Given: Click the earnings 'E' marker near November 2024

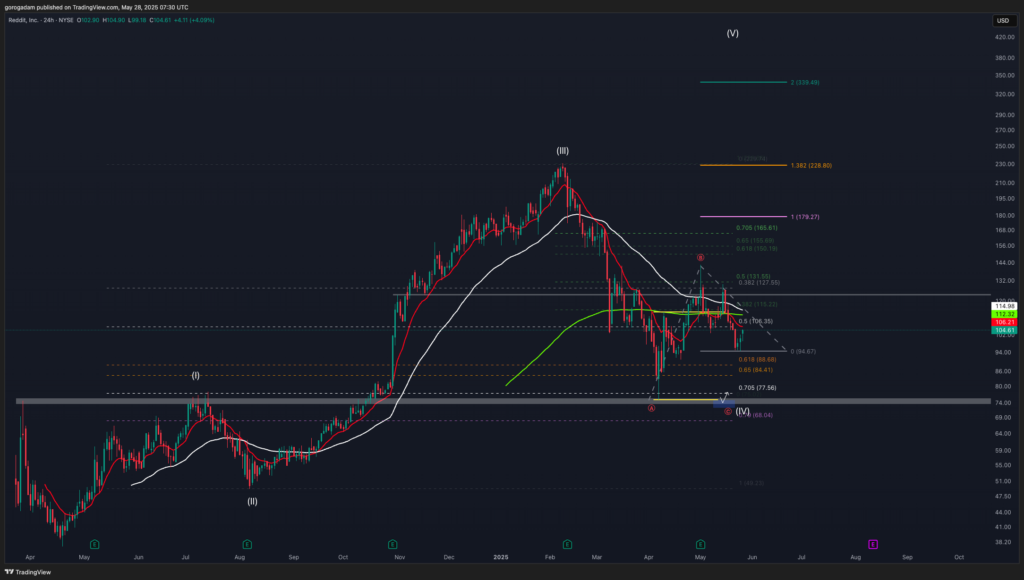Looking at the screenshot, I should pyautogui.click(x=392, y=544).
